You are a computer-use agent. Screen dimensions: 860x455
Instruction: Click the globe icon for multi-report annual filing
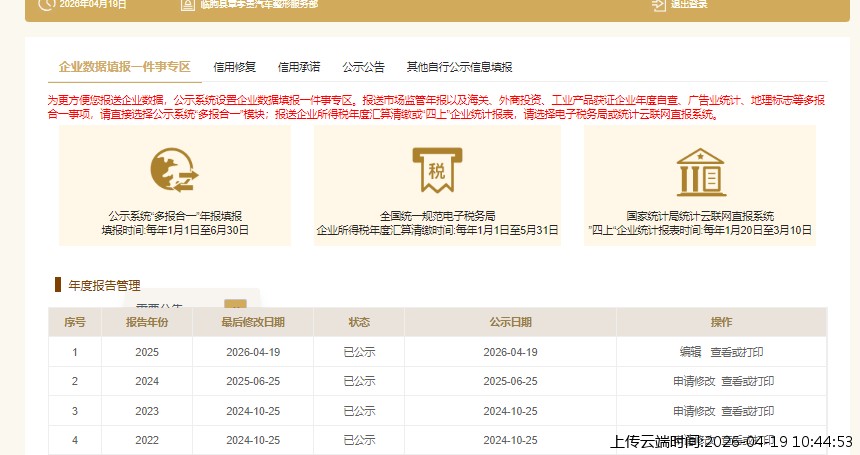(174, 170)
